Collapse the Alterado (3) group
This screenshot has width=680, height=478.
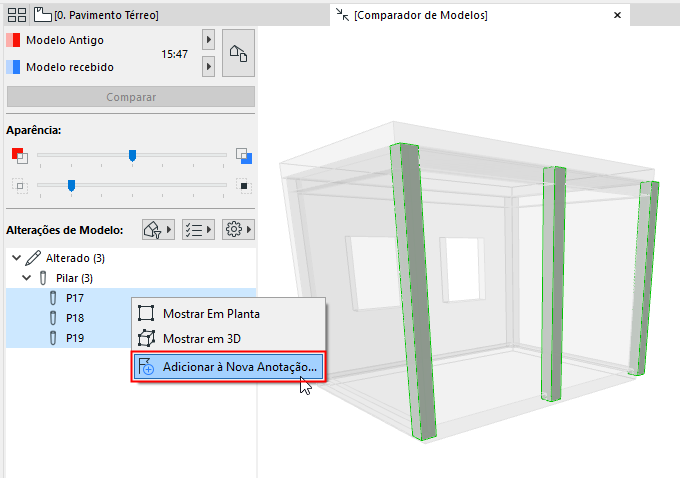16,258
